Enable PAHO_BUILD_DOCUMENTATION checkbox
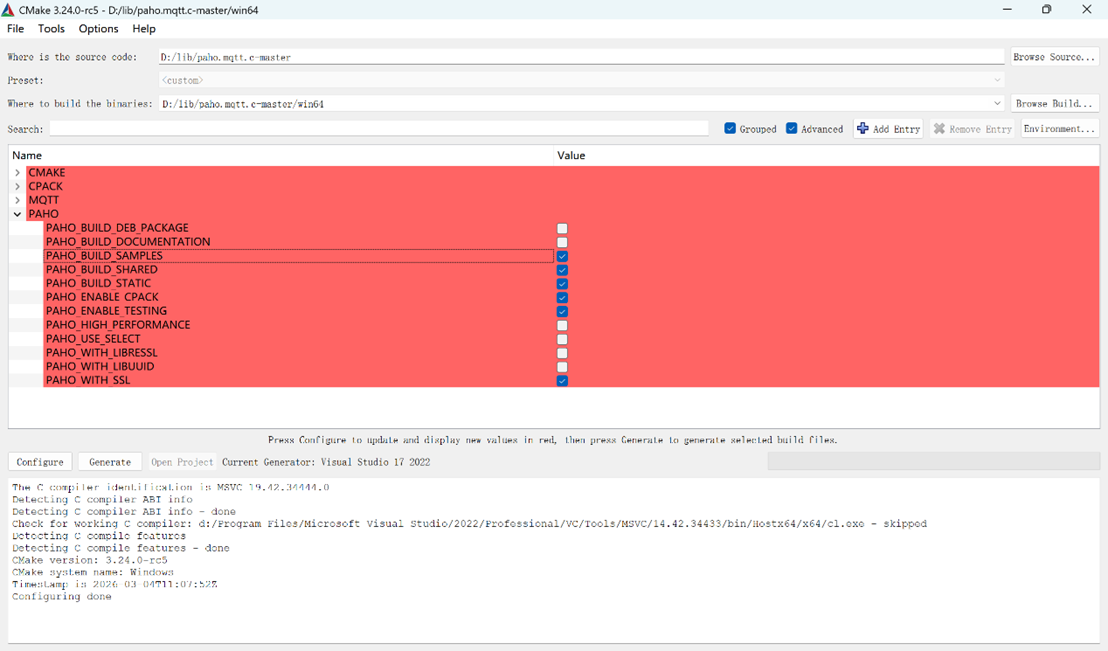 (562, 242)
